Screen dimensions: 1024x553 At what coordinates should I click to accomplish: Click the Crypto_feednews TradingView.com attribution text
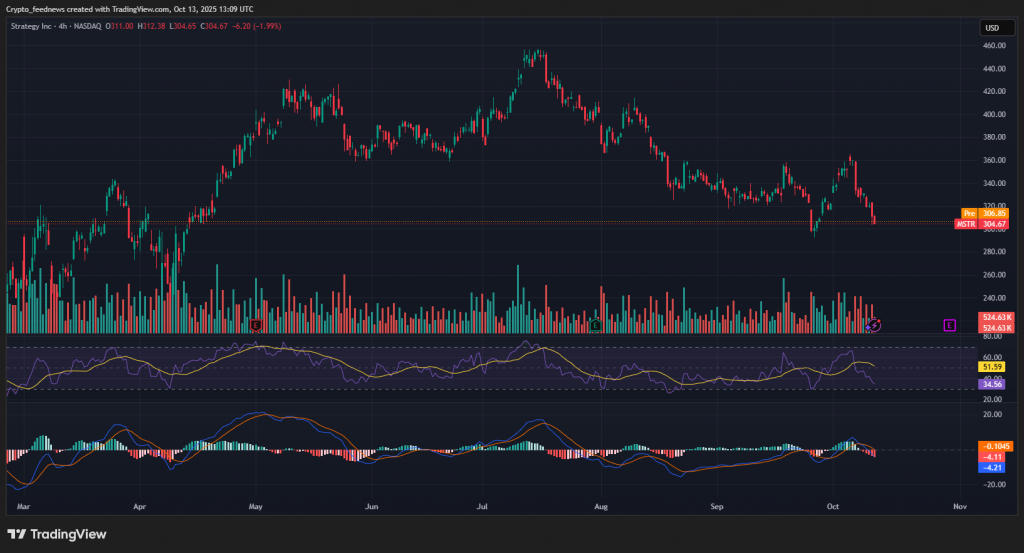130,10
